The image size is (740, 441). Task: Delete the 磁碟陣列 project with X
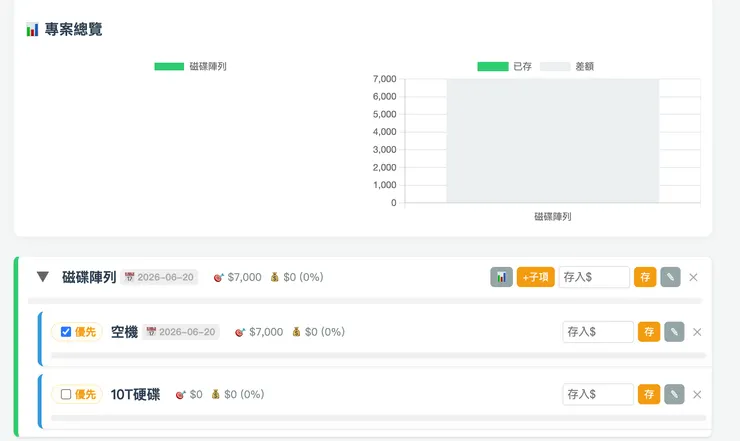(x=693, y=277)
